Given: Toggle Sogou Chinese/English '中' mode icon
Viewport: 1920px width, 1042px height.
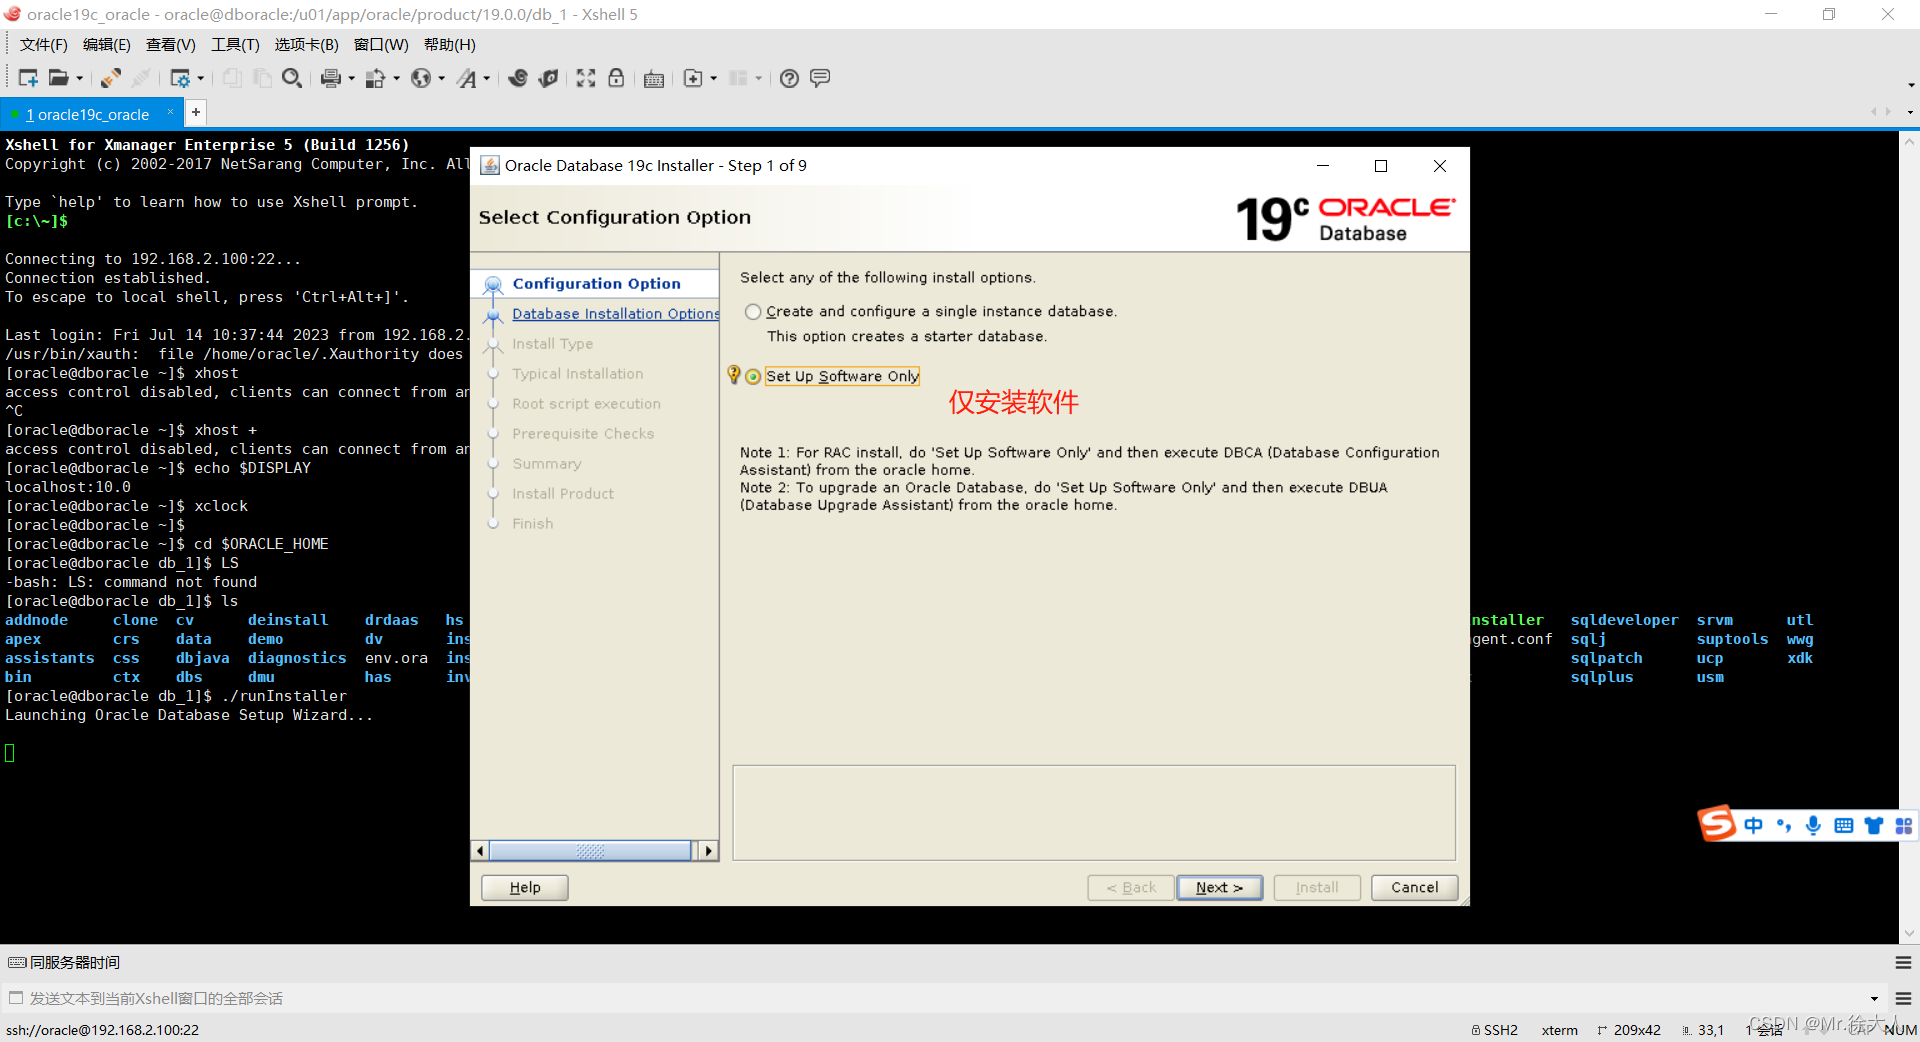Looking at the screenshot, I should point(1753,825).
